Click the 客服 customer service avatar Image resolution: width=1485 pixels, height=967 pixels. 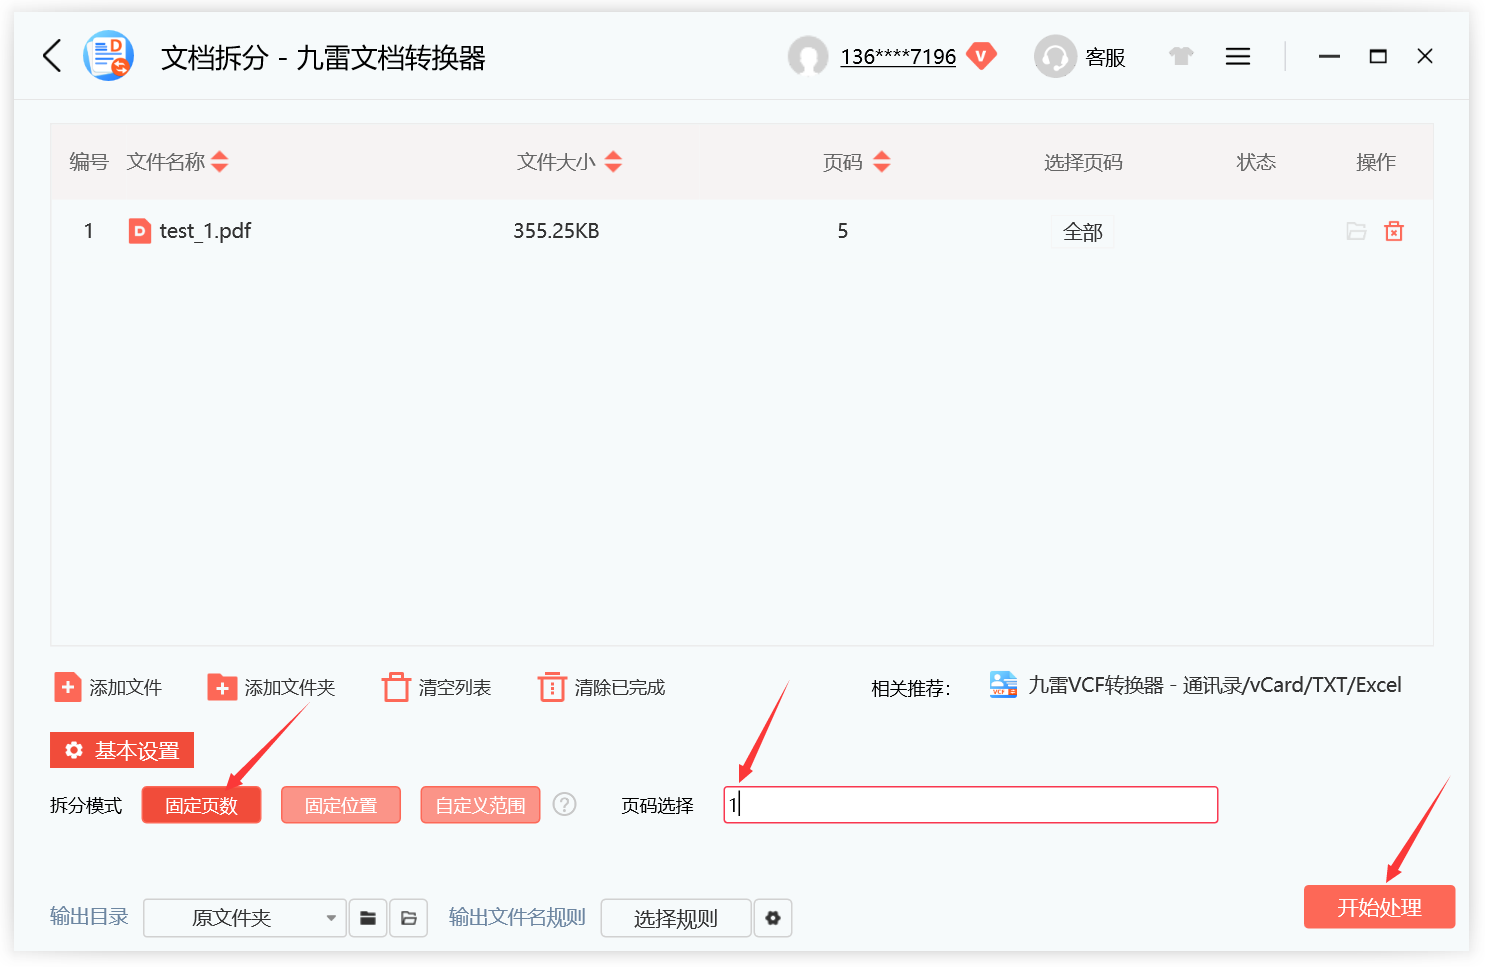tap(1055, 56)
